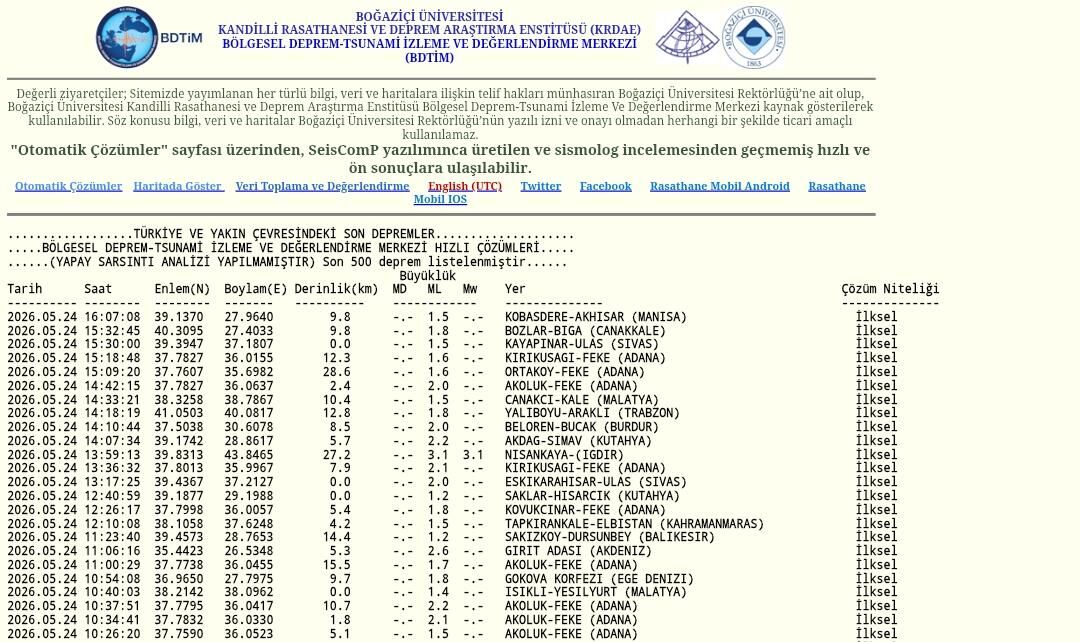Click the Boğaziçi University round seal
This screenshot has width=1080, height=642.
pos(753,37)
